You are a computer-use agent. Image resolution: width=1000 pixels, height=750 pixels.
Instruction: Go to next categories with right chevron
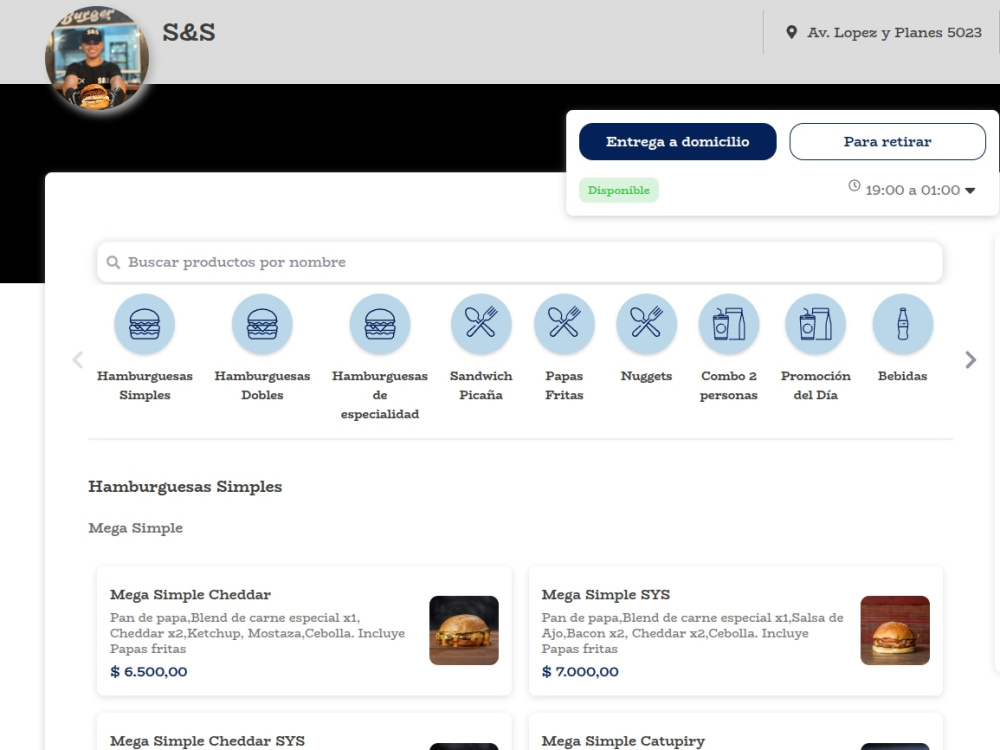point(971,360)
